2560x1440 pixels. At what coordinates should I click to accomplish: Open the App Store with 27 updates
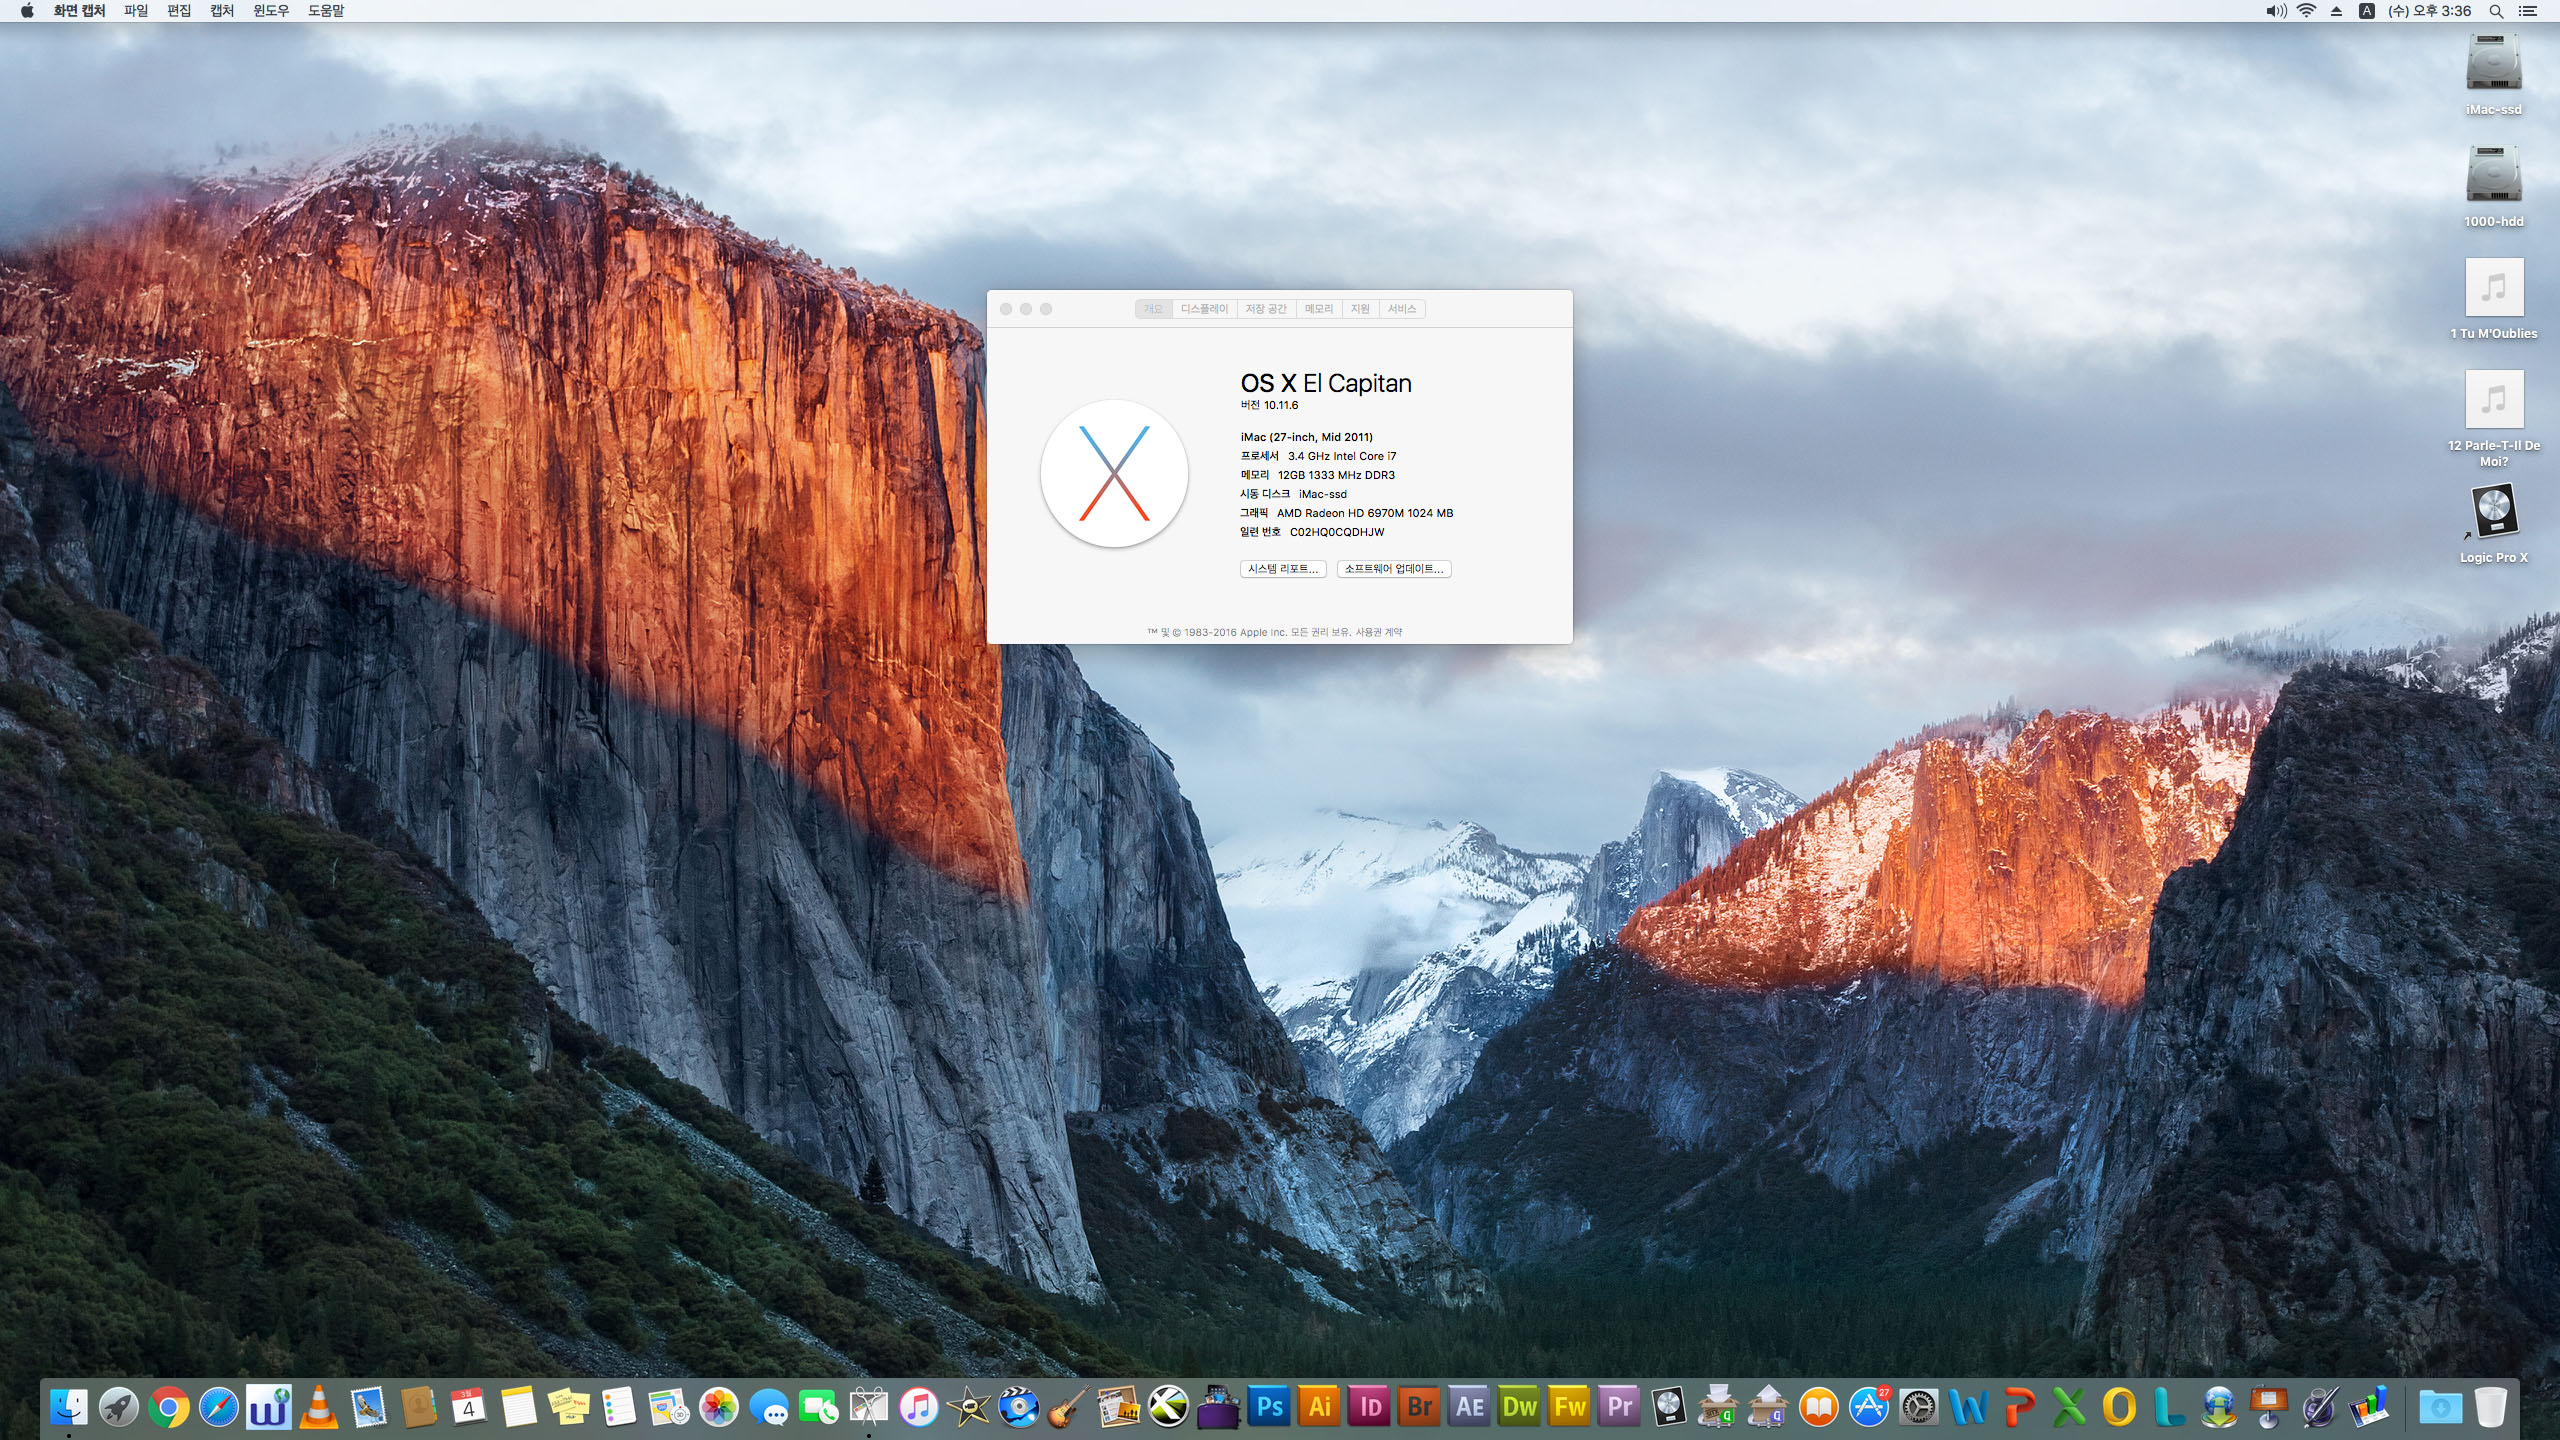click(1868, 1407)
